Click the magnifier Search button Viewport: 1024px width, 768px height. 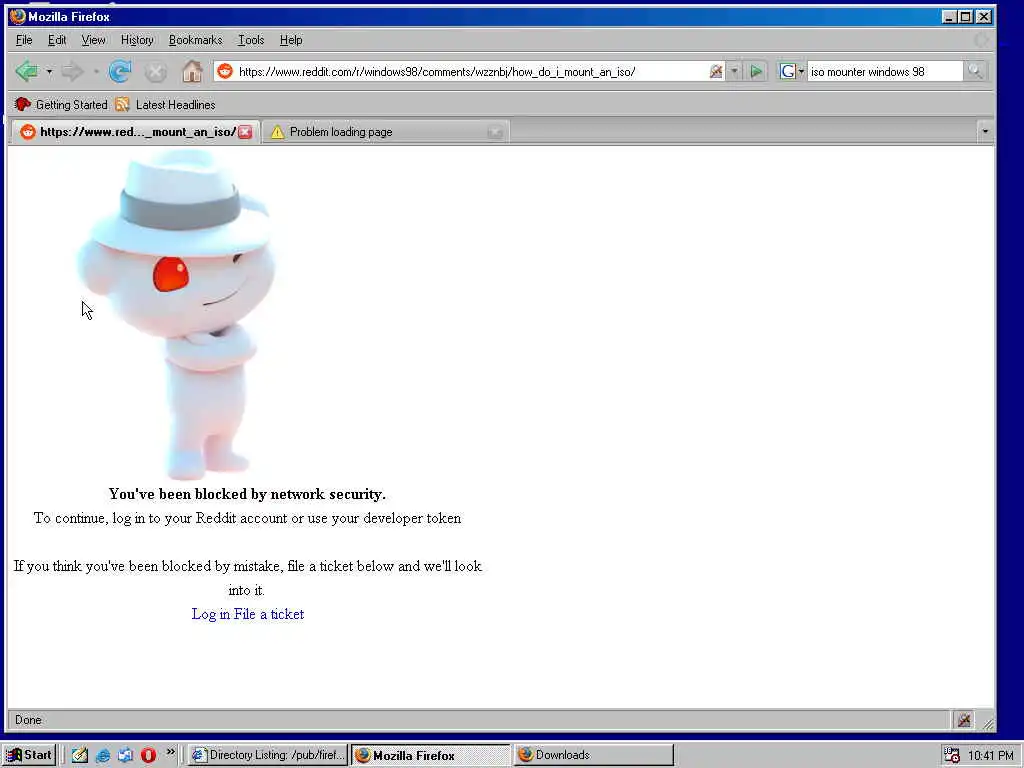click(x=974, y=71)
